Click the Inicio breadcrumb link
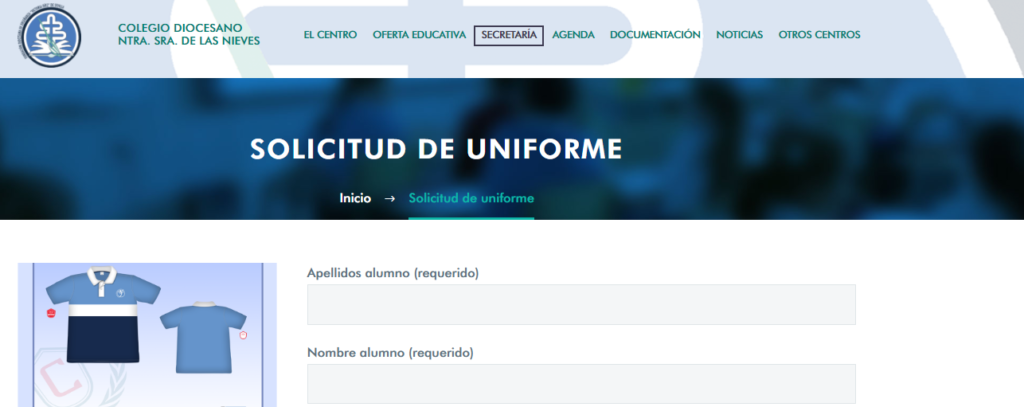Screen dimensions: 1024x407 tap(355, 198)
